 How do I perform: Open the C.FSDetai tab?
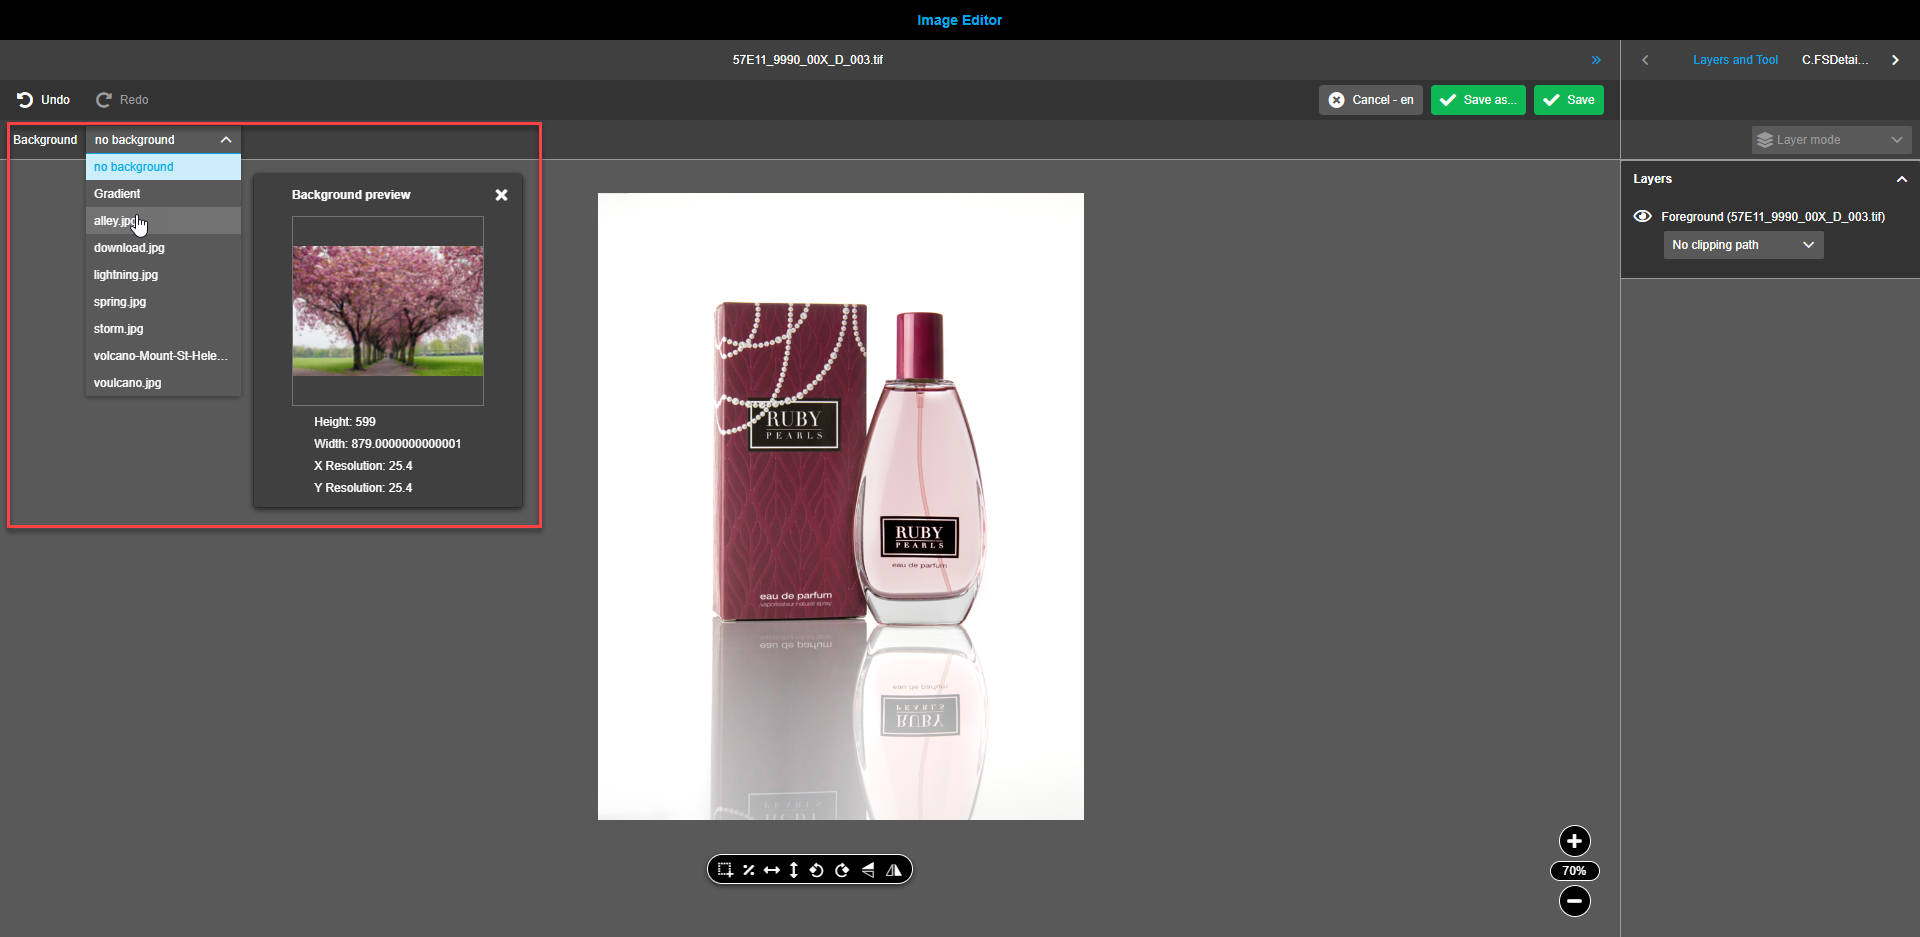[x=1834, y=59]
